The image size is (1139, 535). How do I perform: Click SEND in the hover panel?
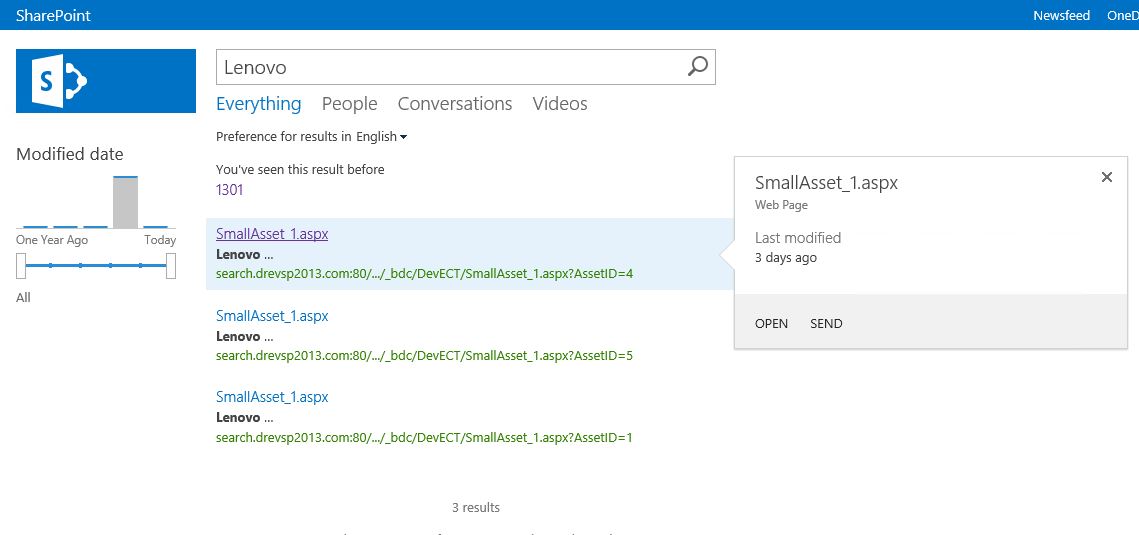[827, 324]
